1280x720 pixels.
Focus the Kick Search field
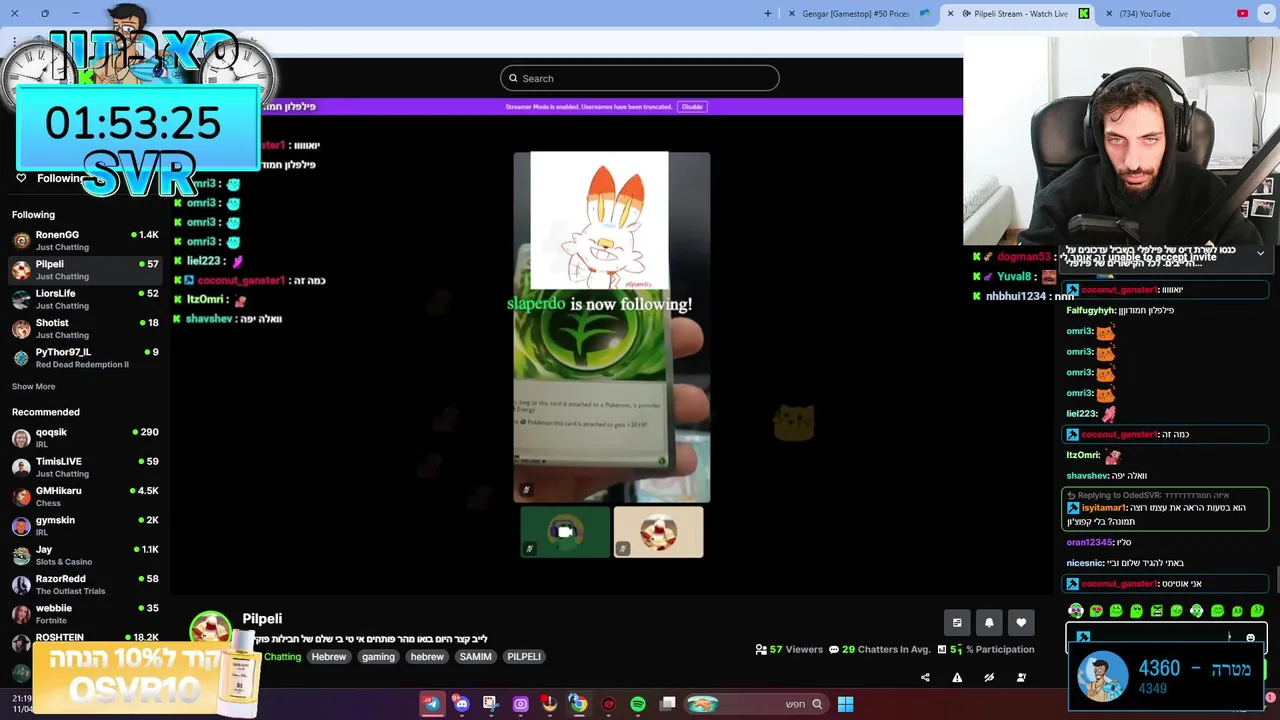click(640, 78)
